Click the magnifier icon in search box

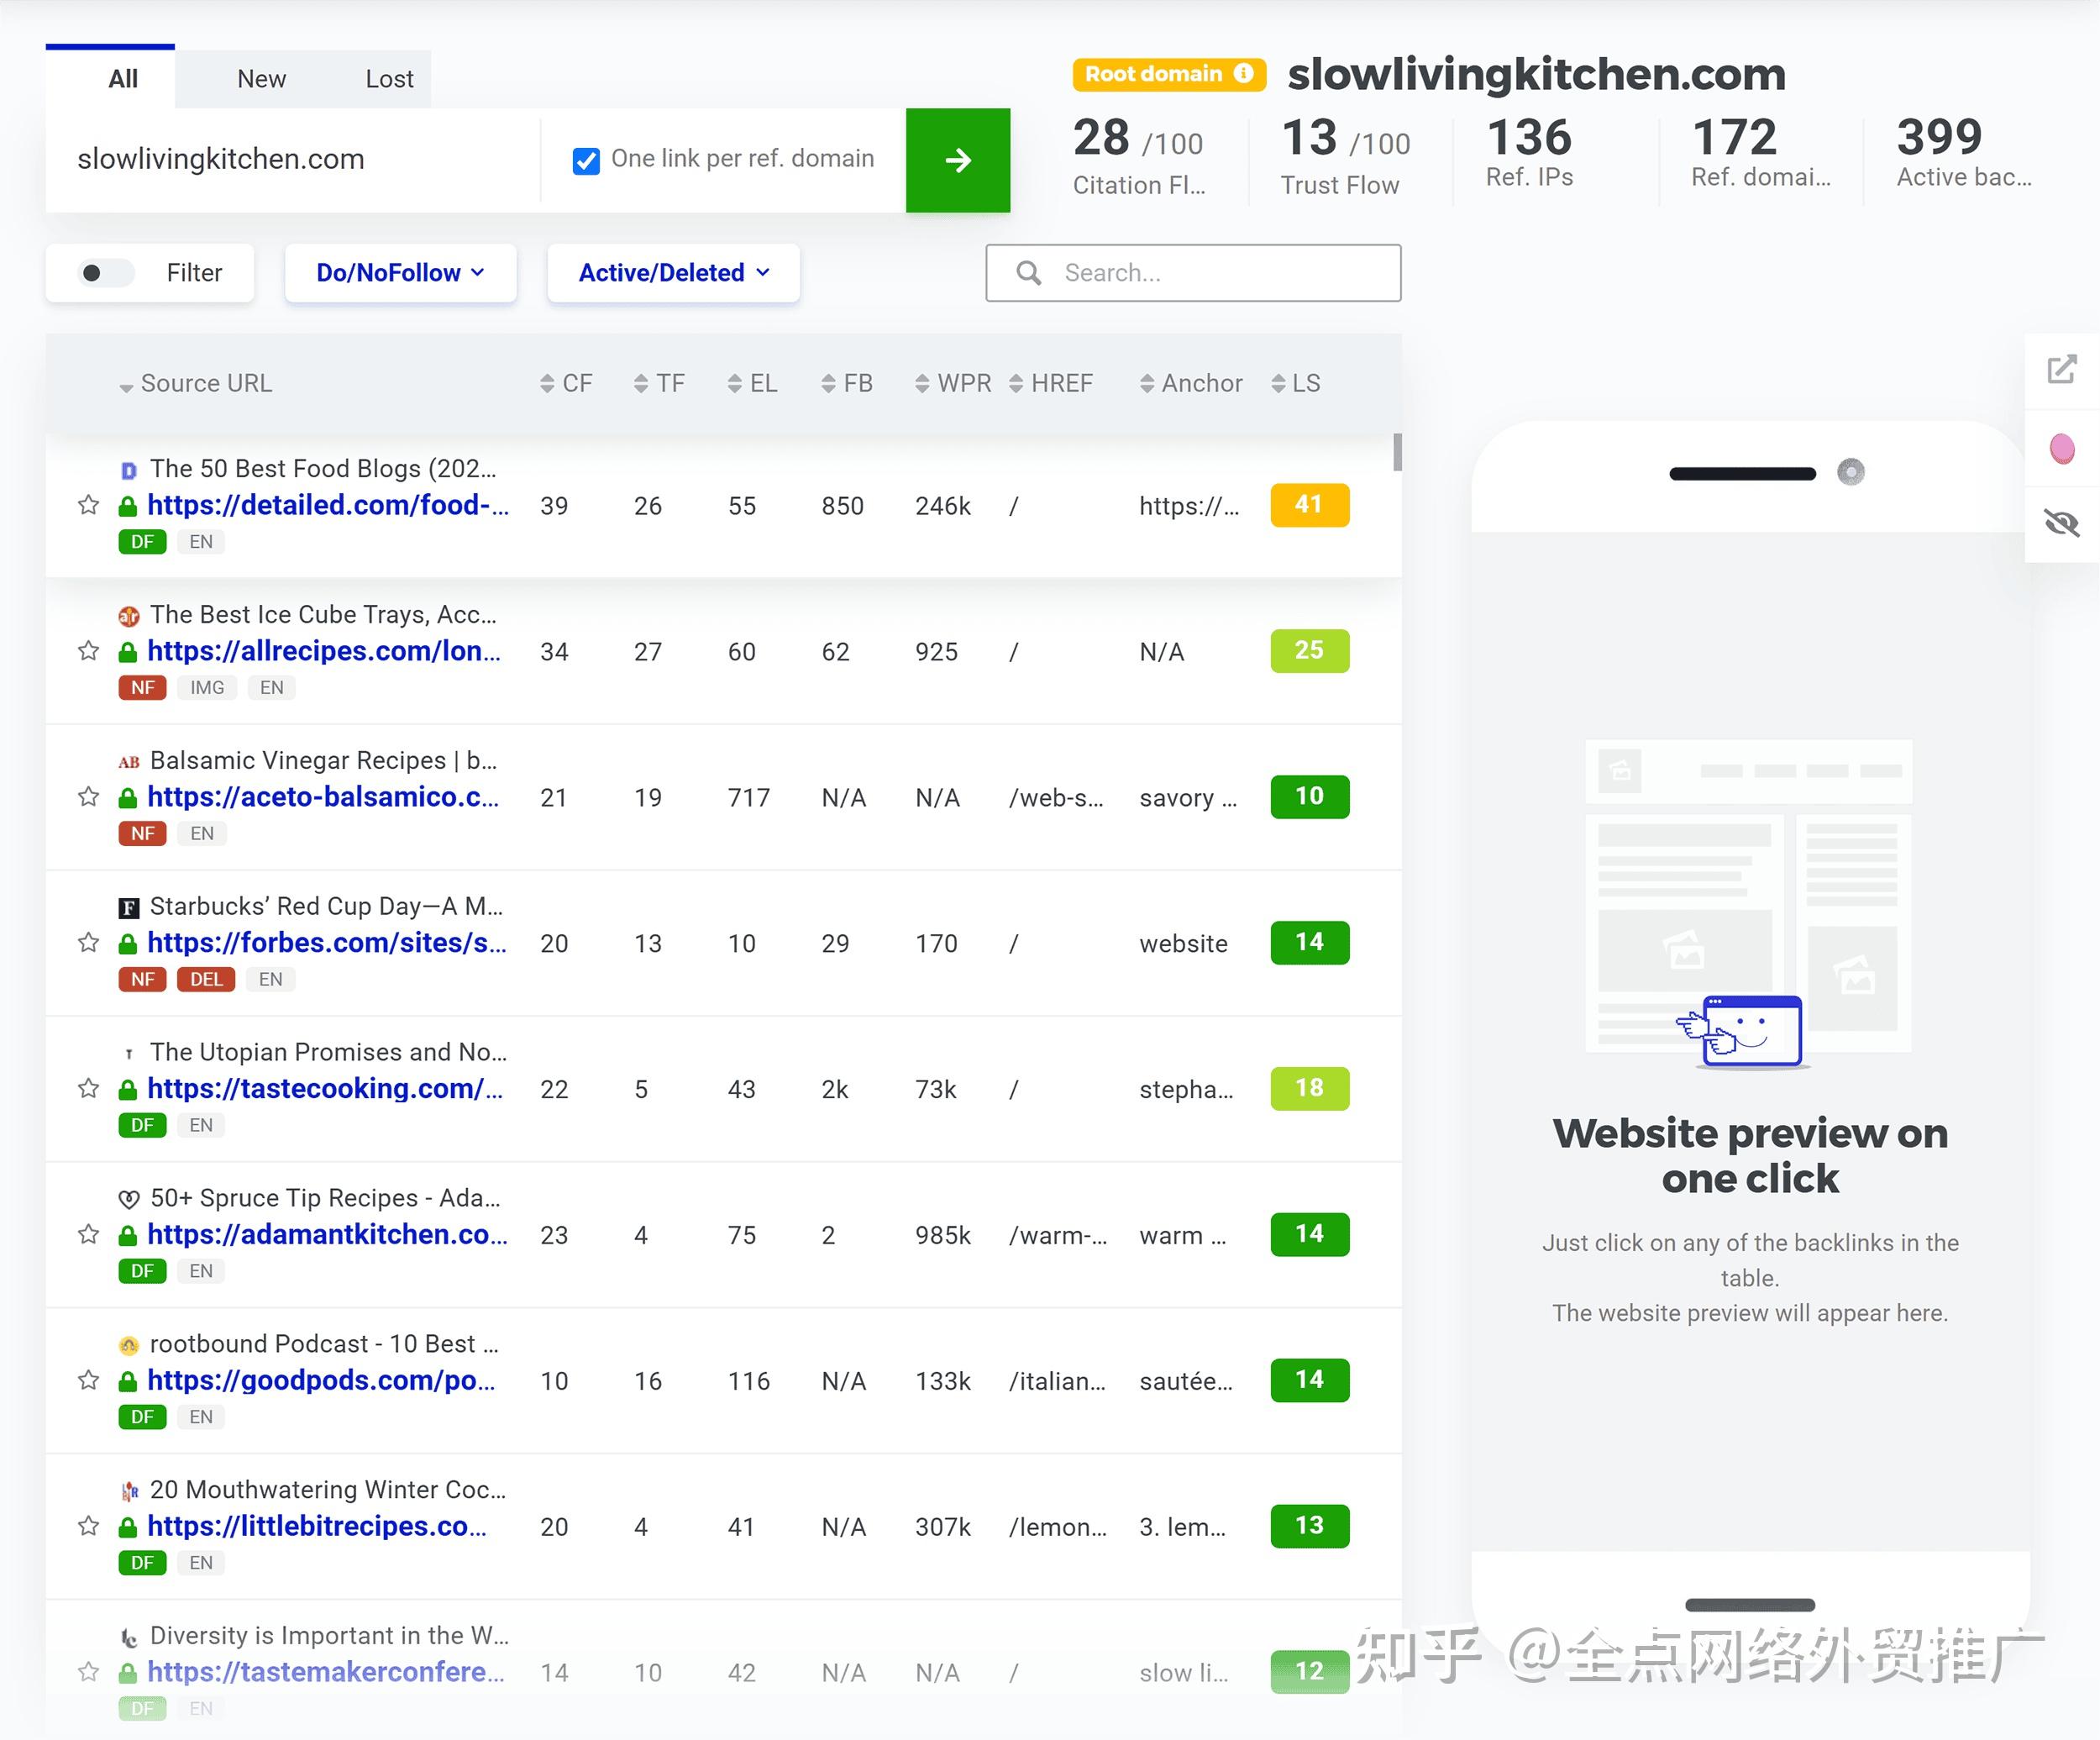pyautogui.click(x=1028, y=273)
